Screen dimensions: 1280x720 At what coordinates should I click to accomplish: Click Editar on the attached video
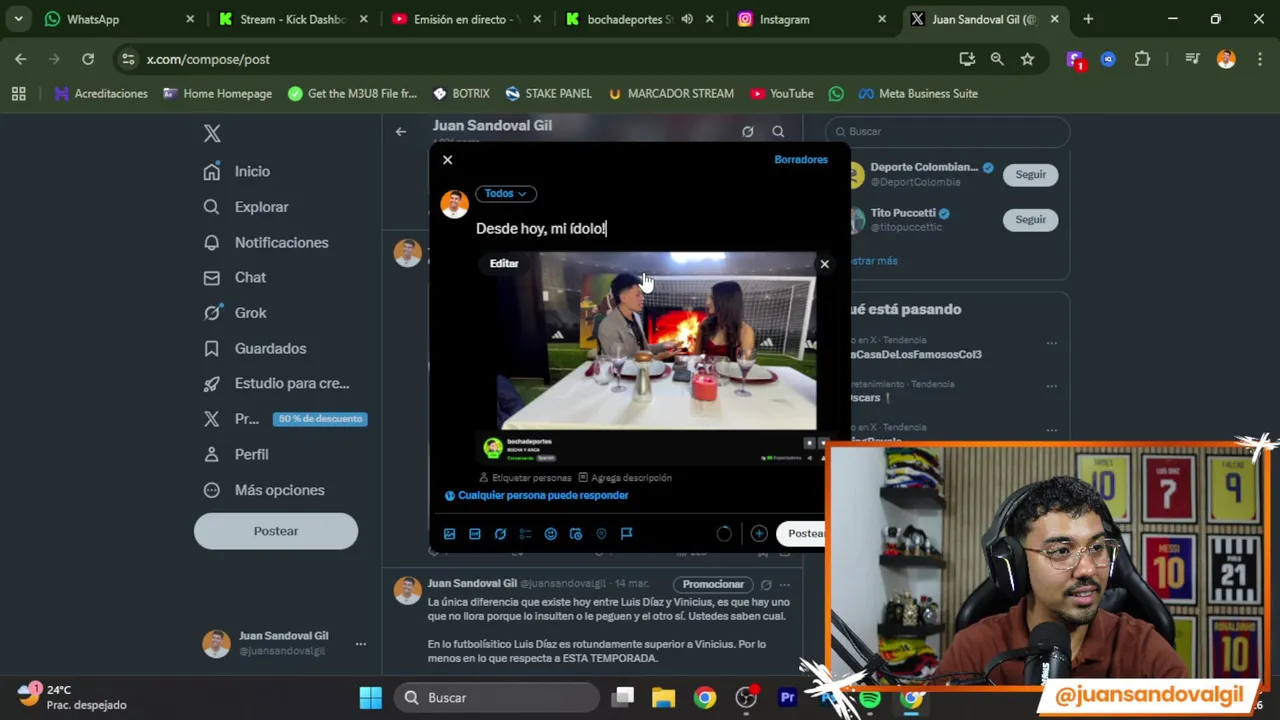point(504,264)
